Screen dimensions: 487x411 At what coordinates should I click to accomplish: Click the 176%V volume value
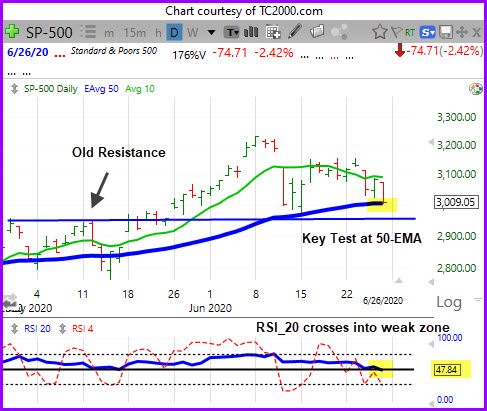point(189,54)
